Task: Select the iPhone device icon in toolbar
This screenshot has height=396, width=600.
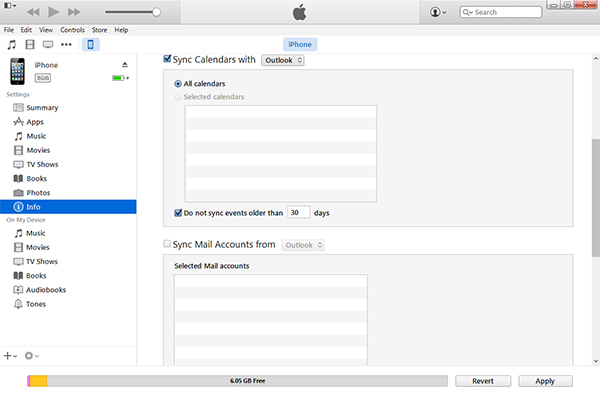Action: 90,45
